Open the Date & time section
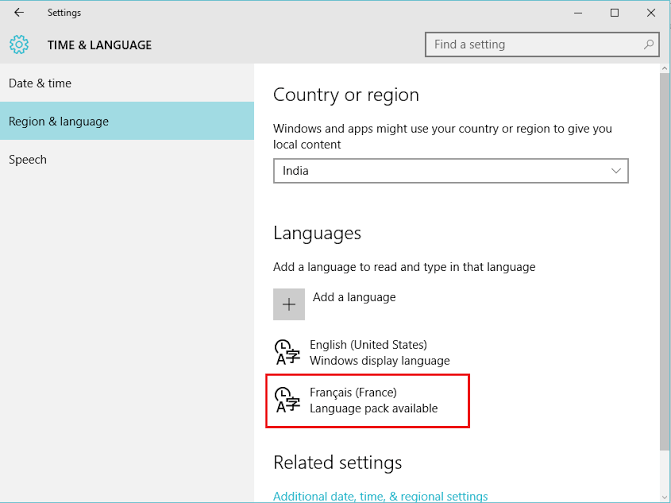Image resolution: width=671 pixels, height=503 pixels. pyautogui.click(x=127, y=83)
